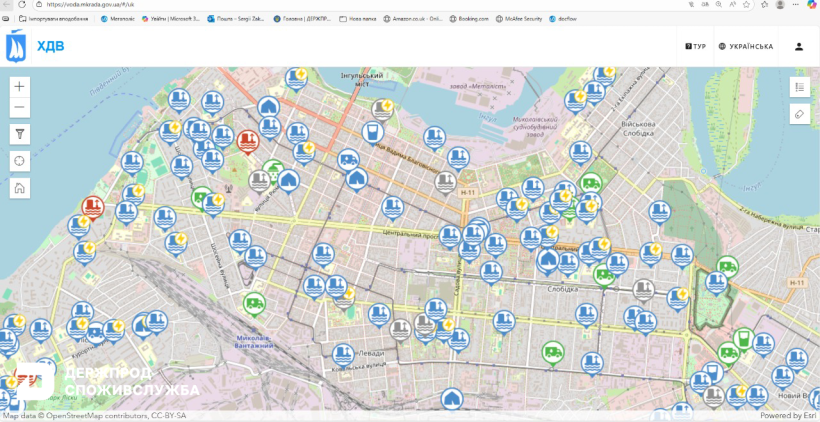Open the user account profile icon
820x422 pixels.
(x=799, y=46)
